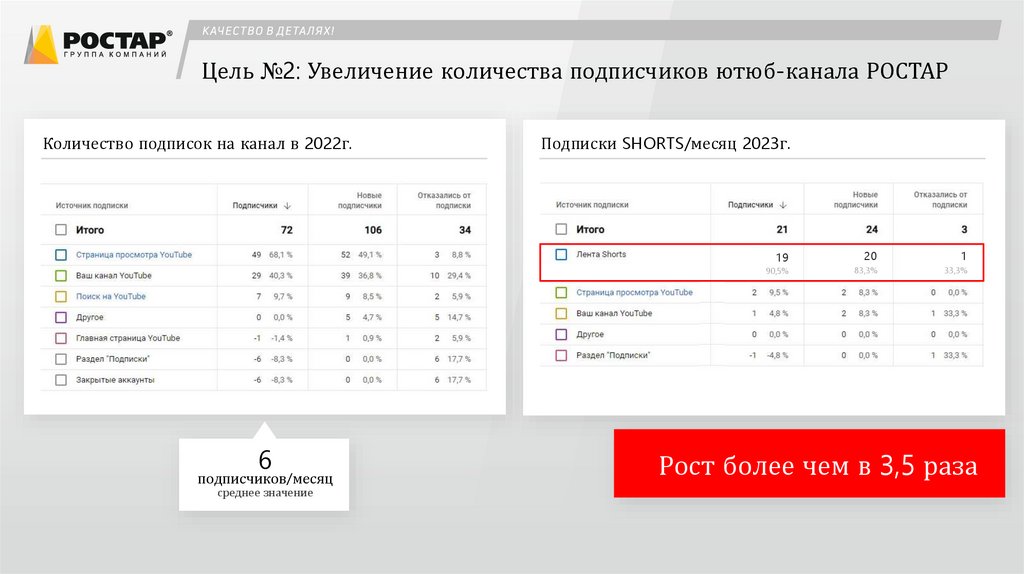Click the 9,5 % cell

click(778, 293)
